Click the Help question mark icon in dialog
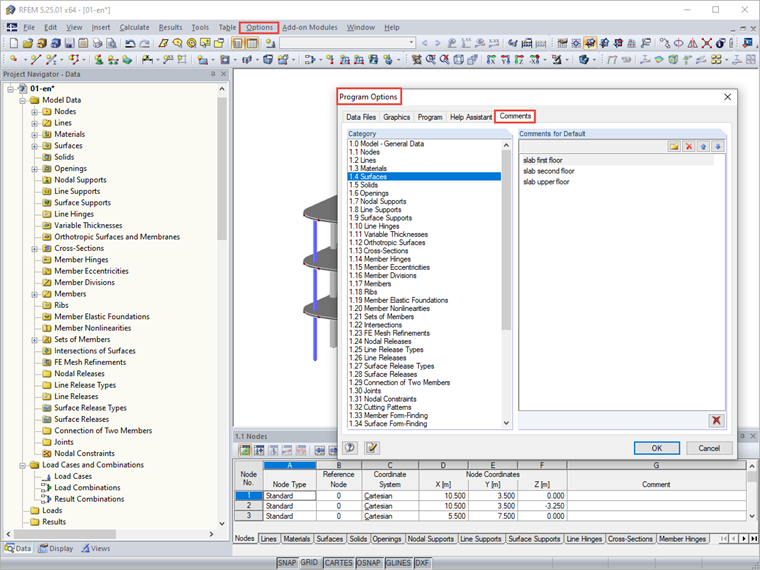 point(350,448)
